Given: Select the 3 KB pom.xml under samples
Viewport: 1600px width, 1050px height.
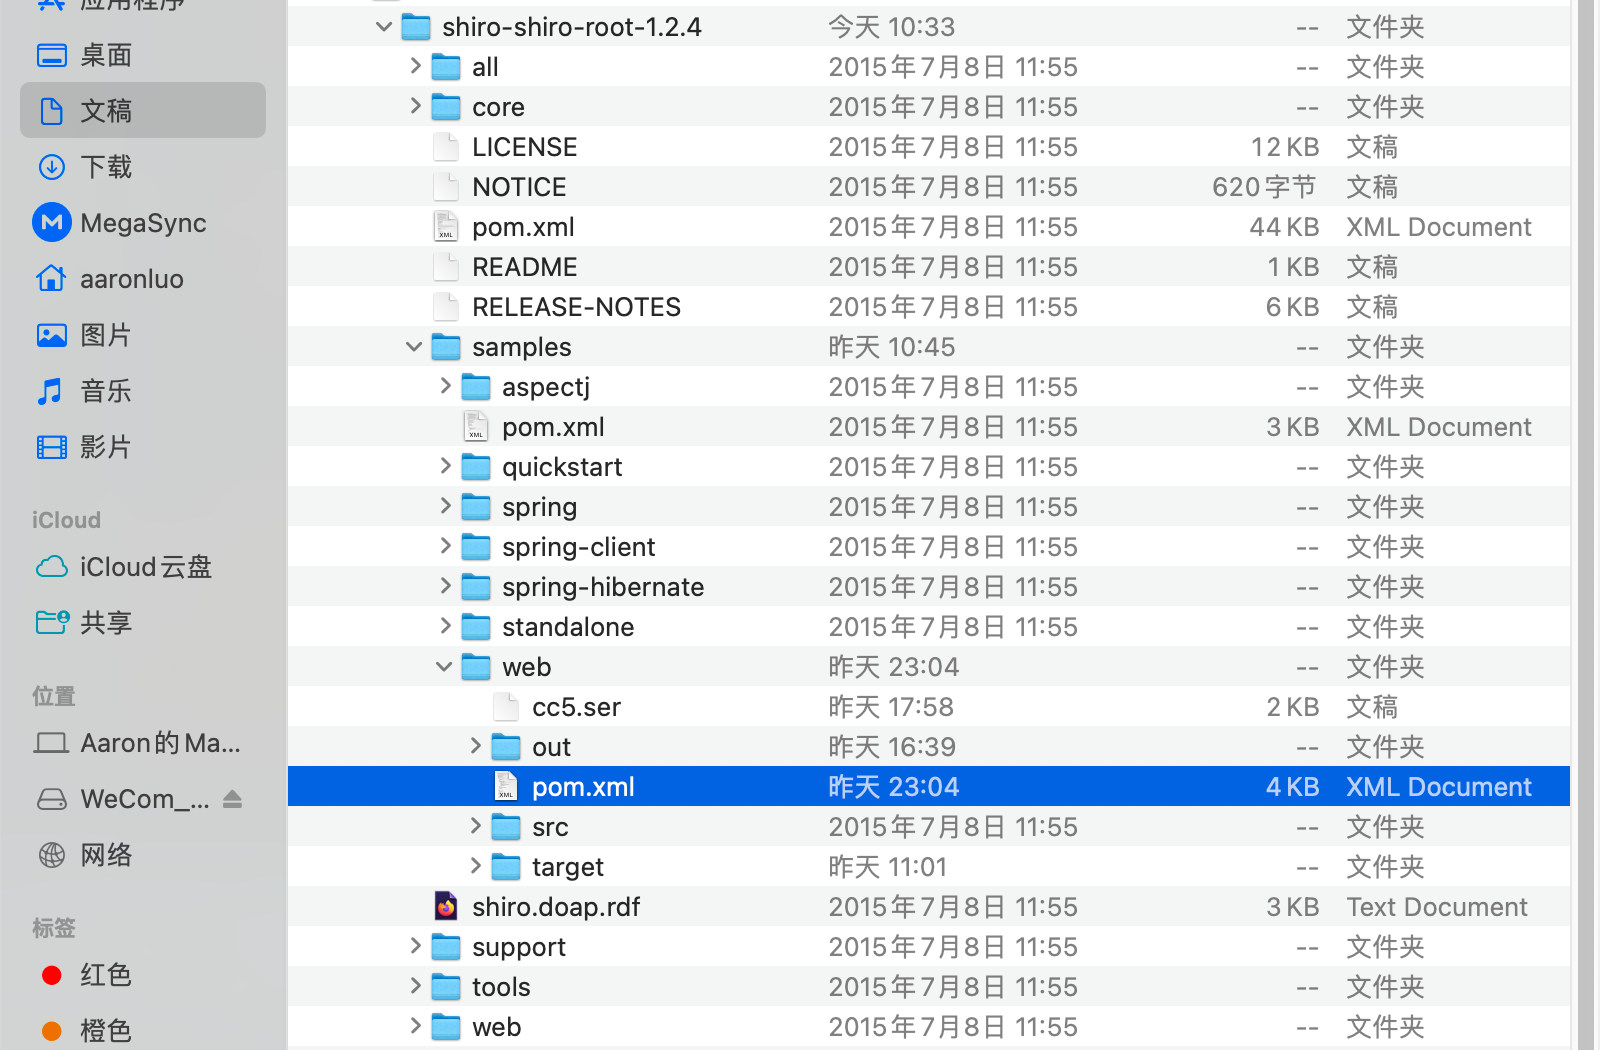Looking at the screenshot, I should point(929,426).
